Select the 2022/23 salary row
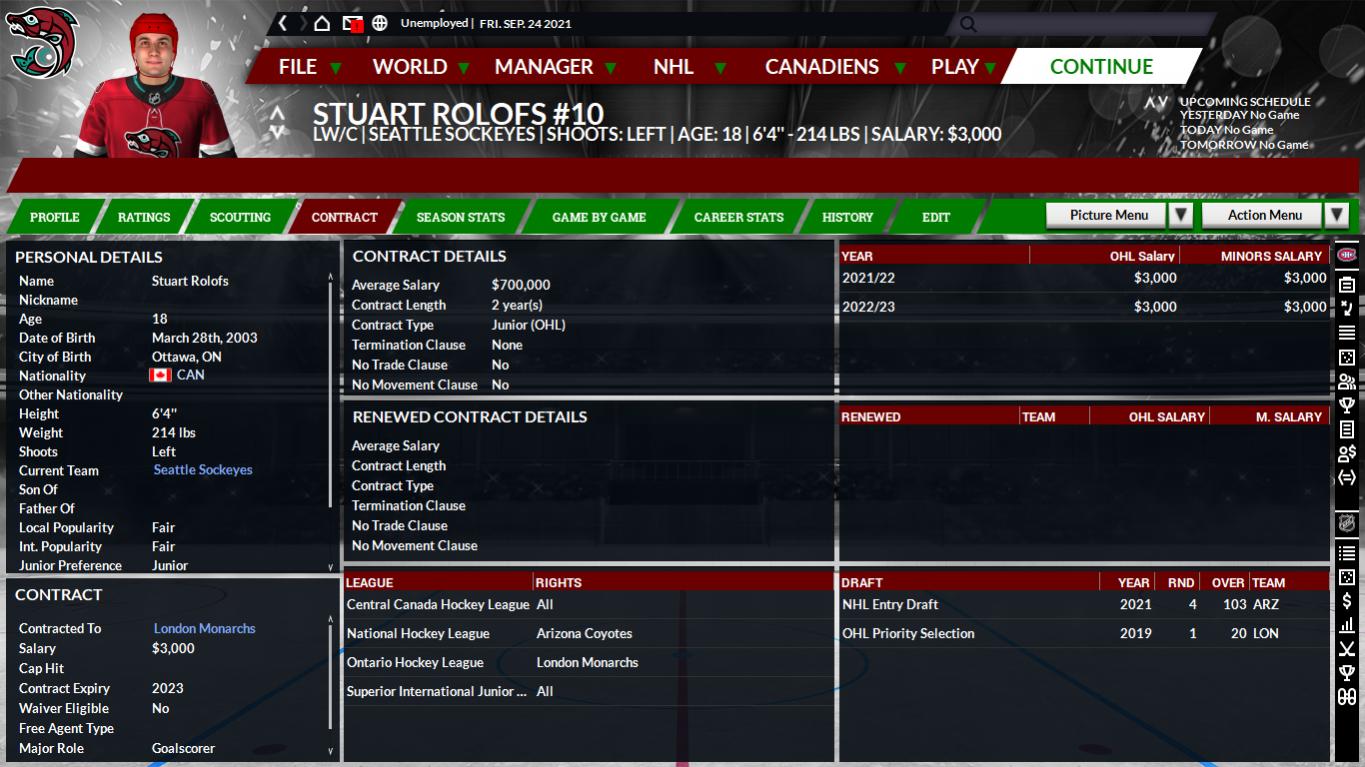 [x=1085, y=307]
